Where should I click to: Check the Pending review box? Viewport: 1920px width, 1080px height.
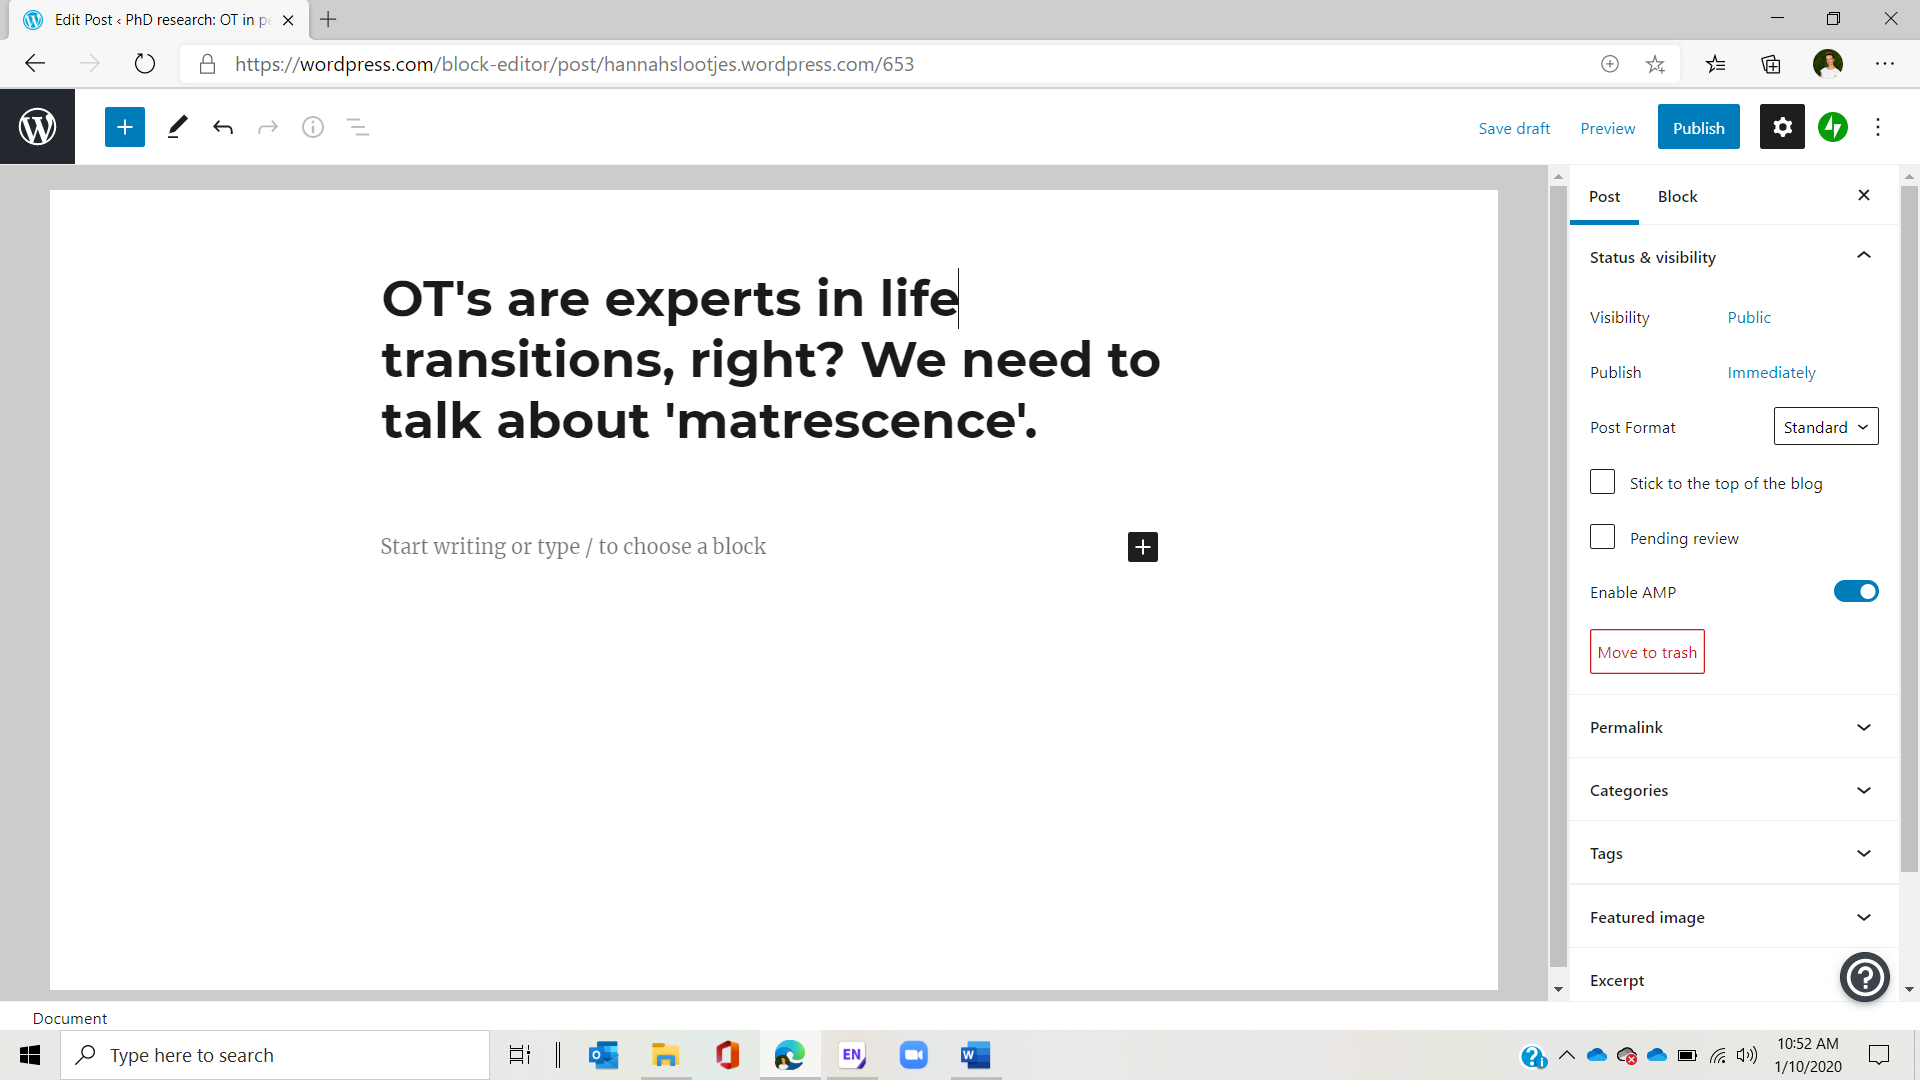[x=1602, y=537]
